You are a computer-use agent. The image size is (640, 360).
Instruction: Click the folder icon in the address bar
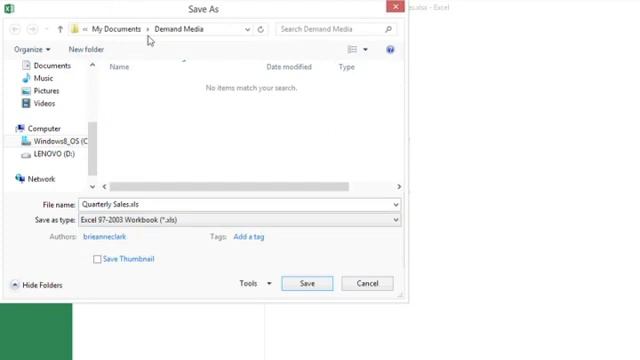click(x=75, y=29)
